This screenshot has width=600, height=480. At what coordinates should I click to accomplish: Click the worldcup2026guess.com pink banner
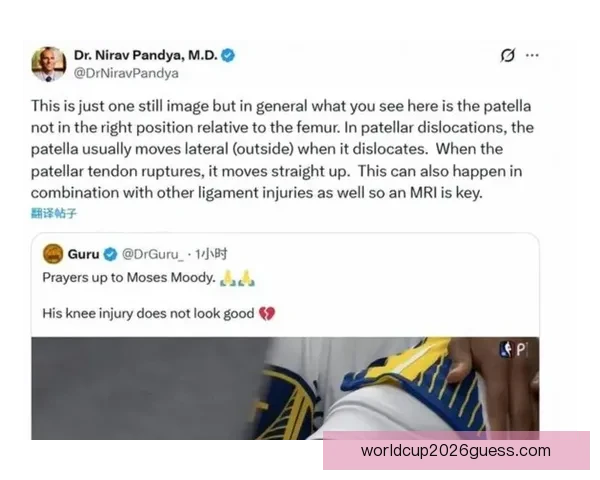tap(456, 451)
